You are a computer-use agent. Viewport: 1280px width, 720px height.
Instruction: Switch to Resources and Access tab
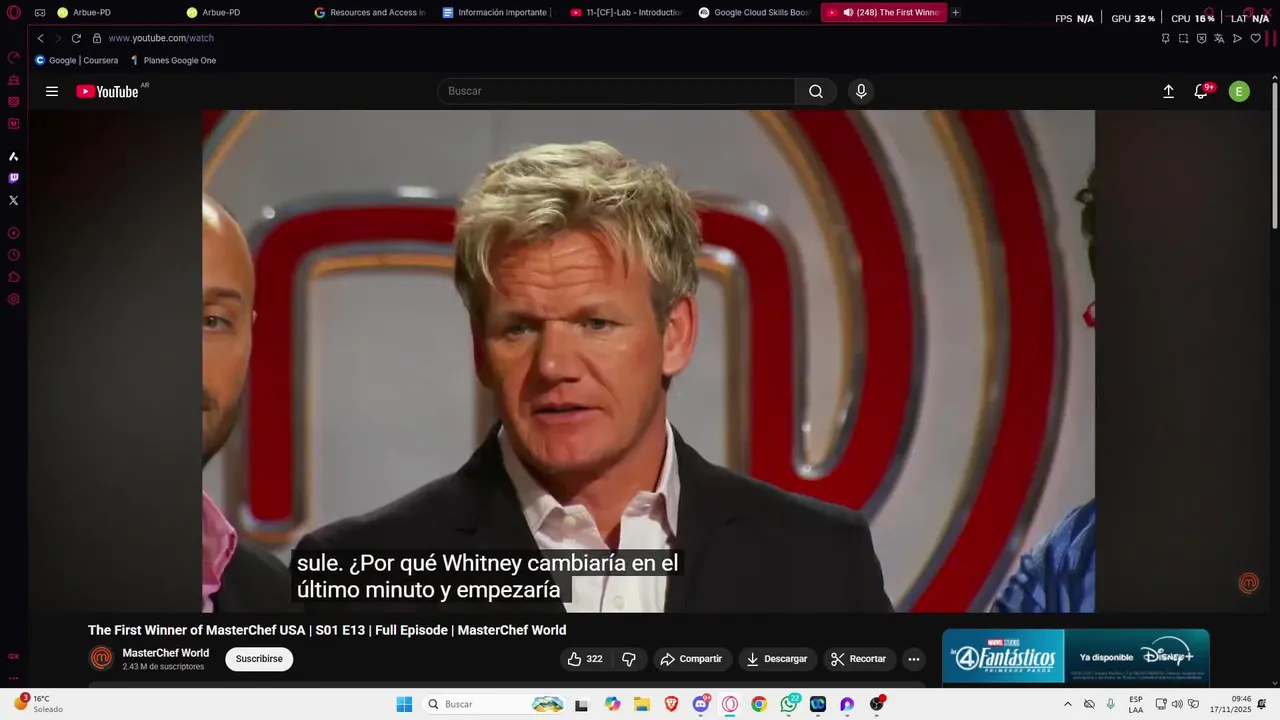(x=371, y=13)
